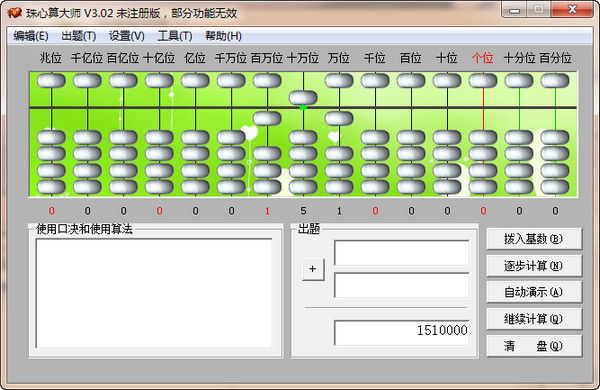Click the top bead on the 兆位 rod
Screen dimensions: 600x390
tap(51, 81)
